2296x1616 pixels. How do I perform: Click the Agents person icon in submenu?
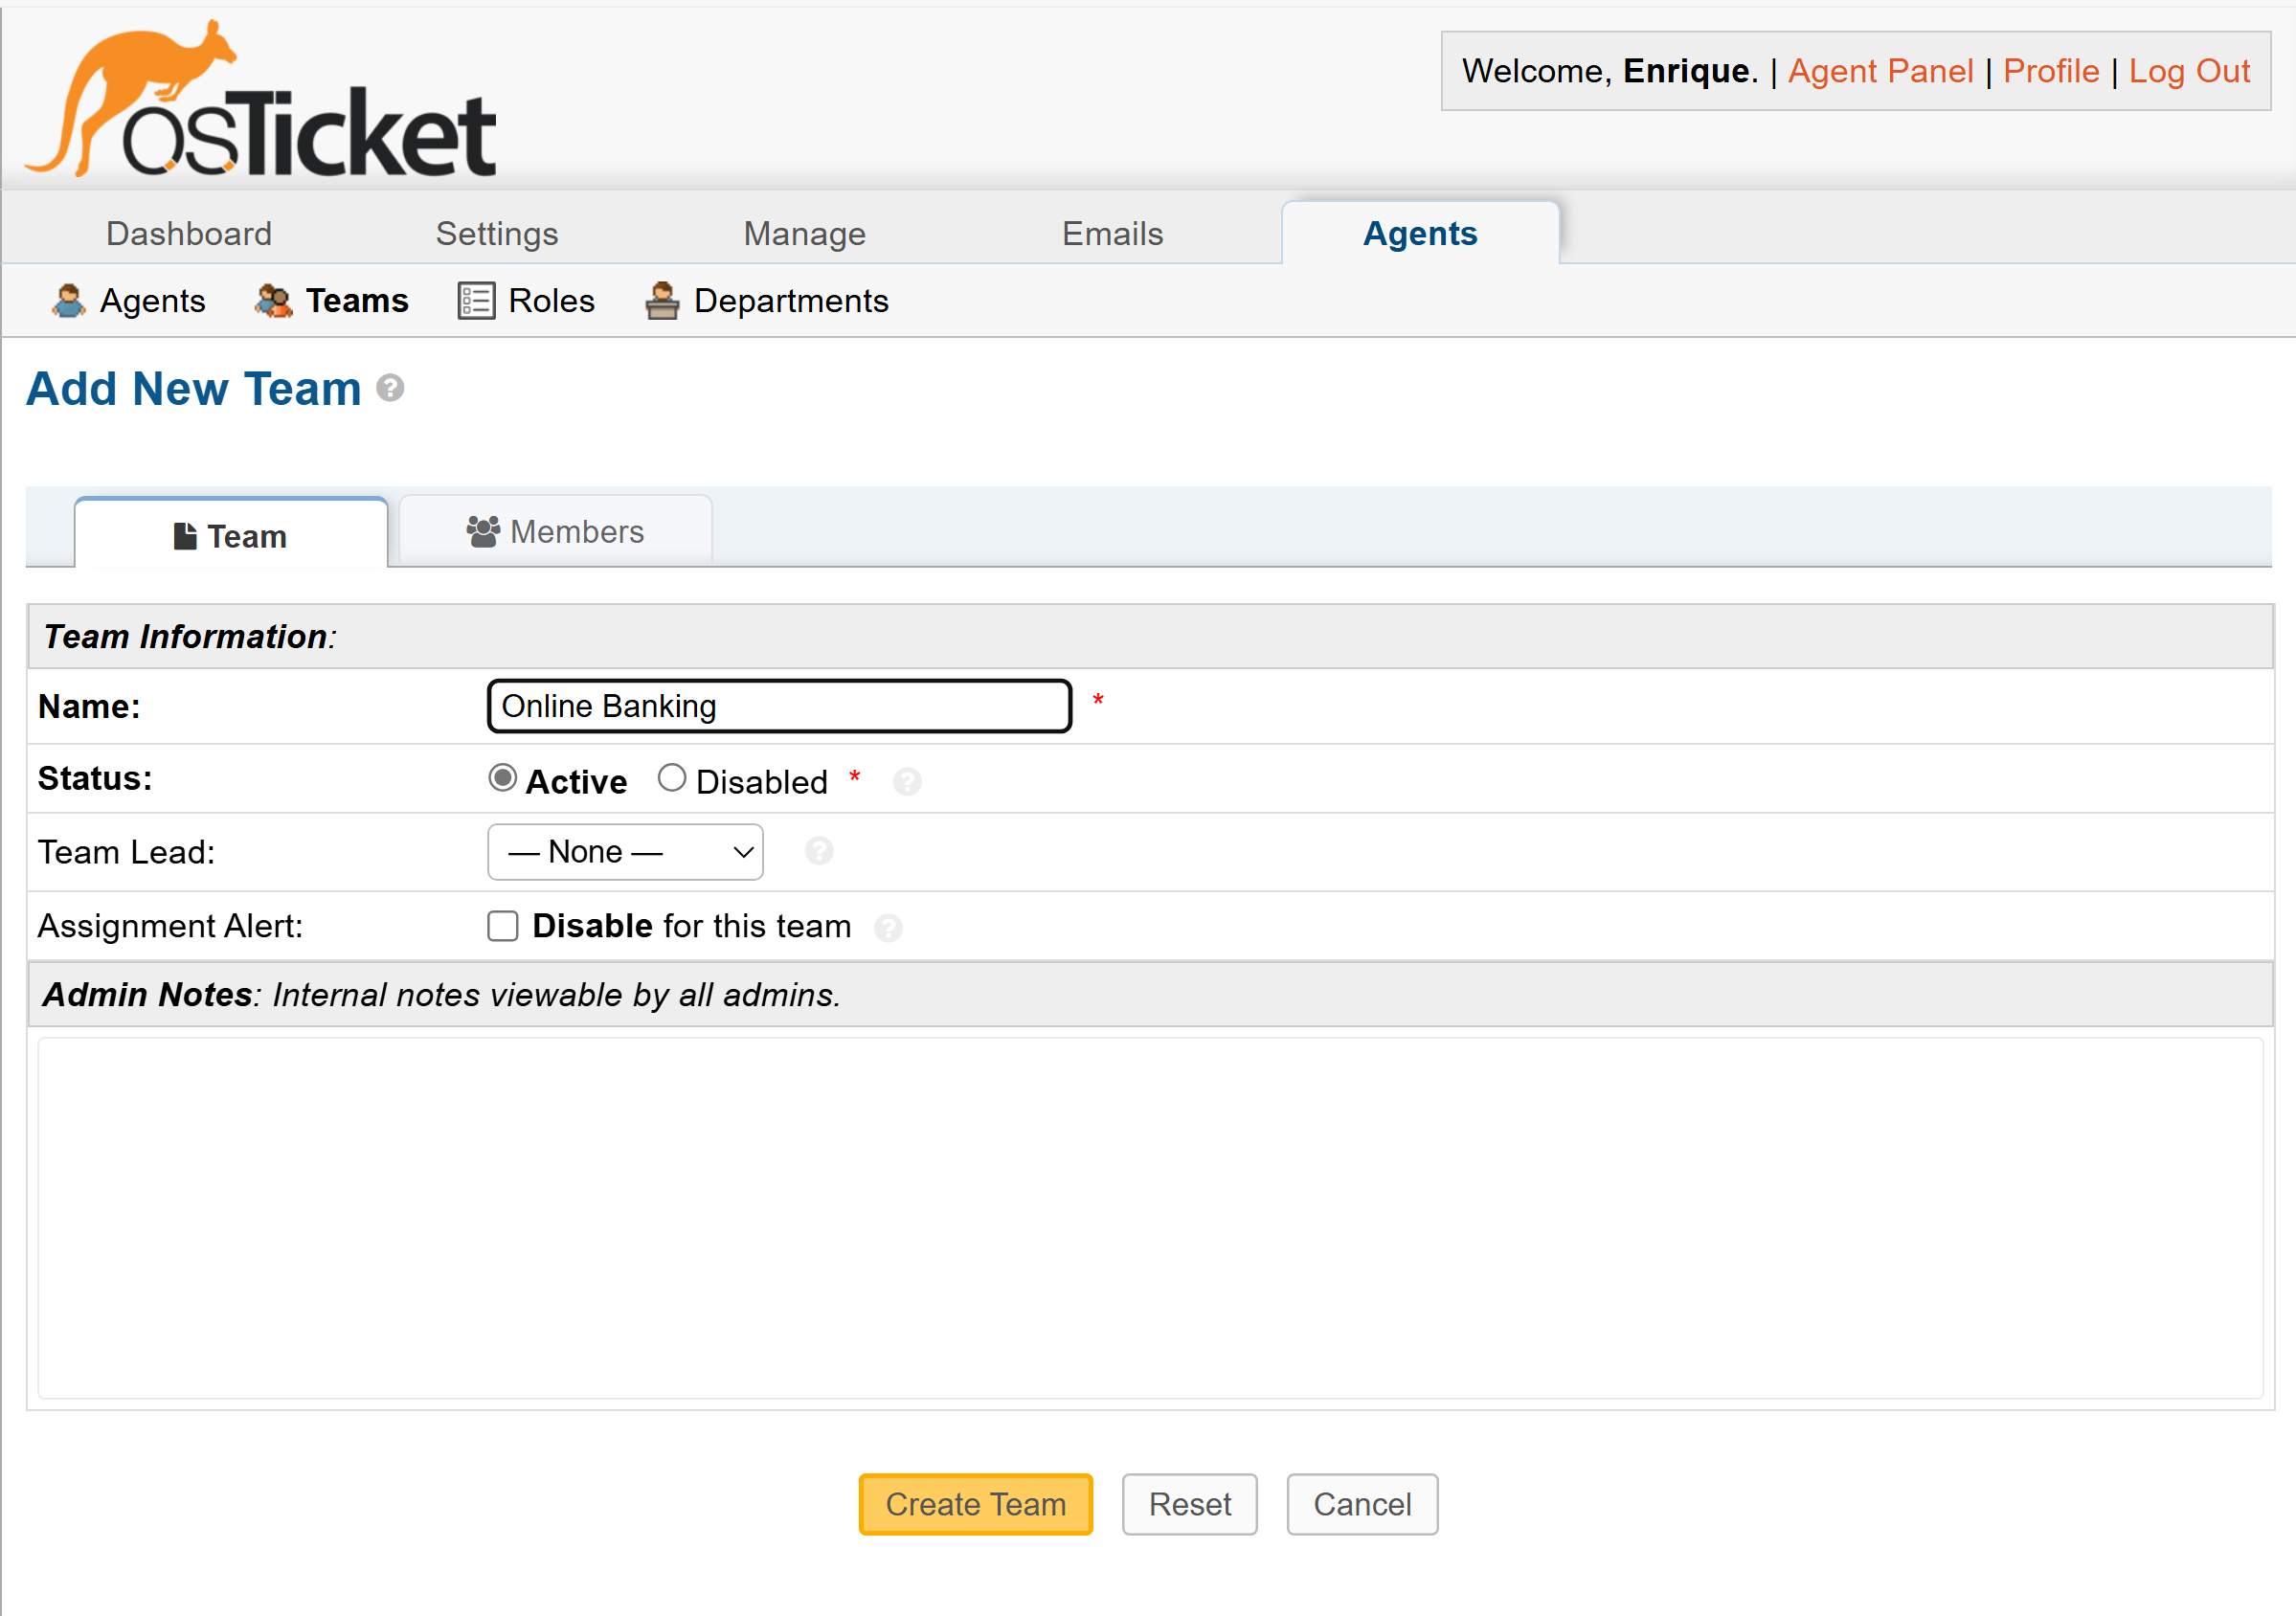point(69,301)
